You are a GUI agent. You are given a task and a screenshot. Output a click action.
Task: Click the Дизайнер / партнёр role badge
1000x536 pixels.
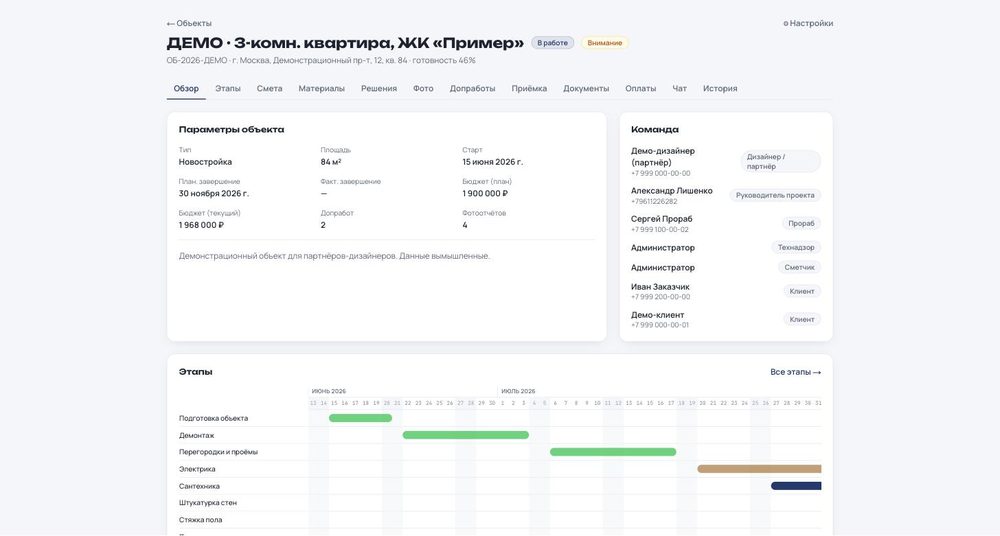tap(781, 161)
